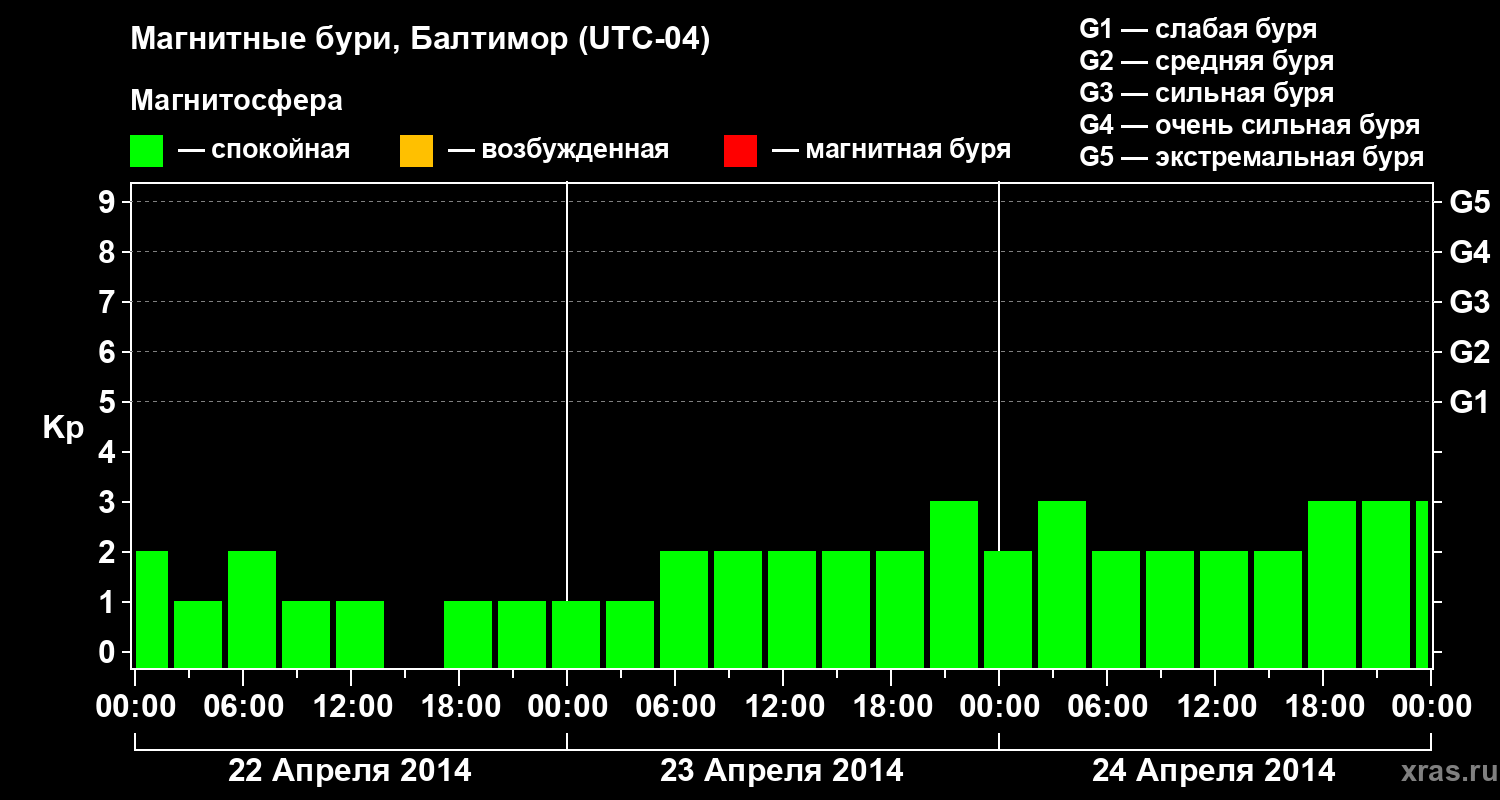Click the '18:00' time label under 22 April
This screenshot has width=1500, height=800.
tap(459, 707)
